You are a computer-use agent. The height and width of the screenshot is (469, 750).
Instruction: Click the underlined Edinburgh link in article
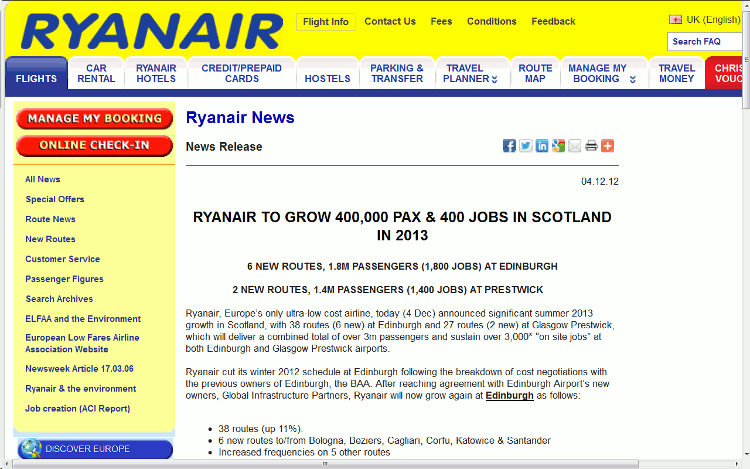tap(509, 396)
